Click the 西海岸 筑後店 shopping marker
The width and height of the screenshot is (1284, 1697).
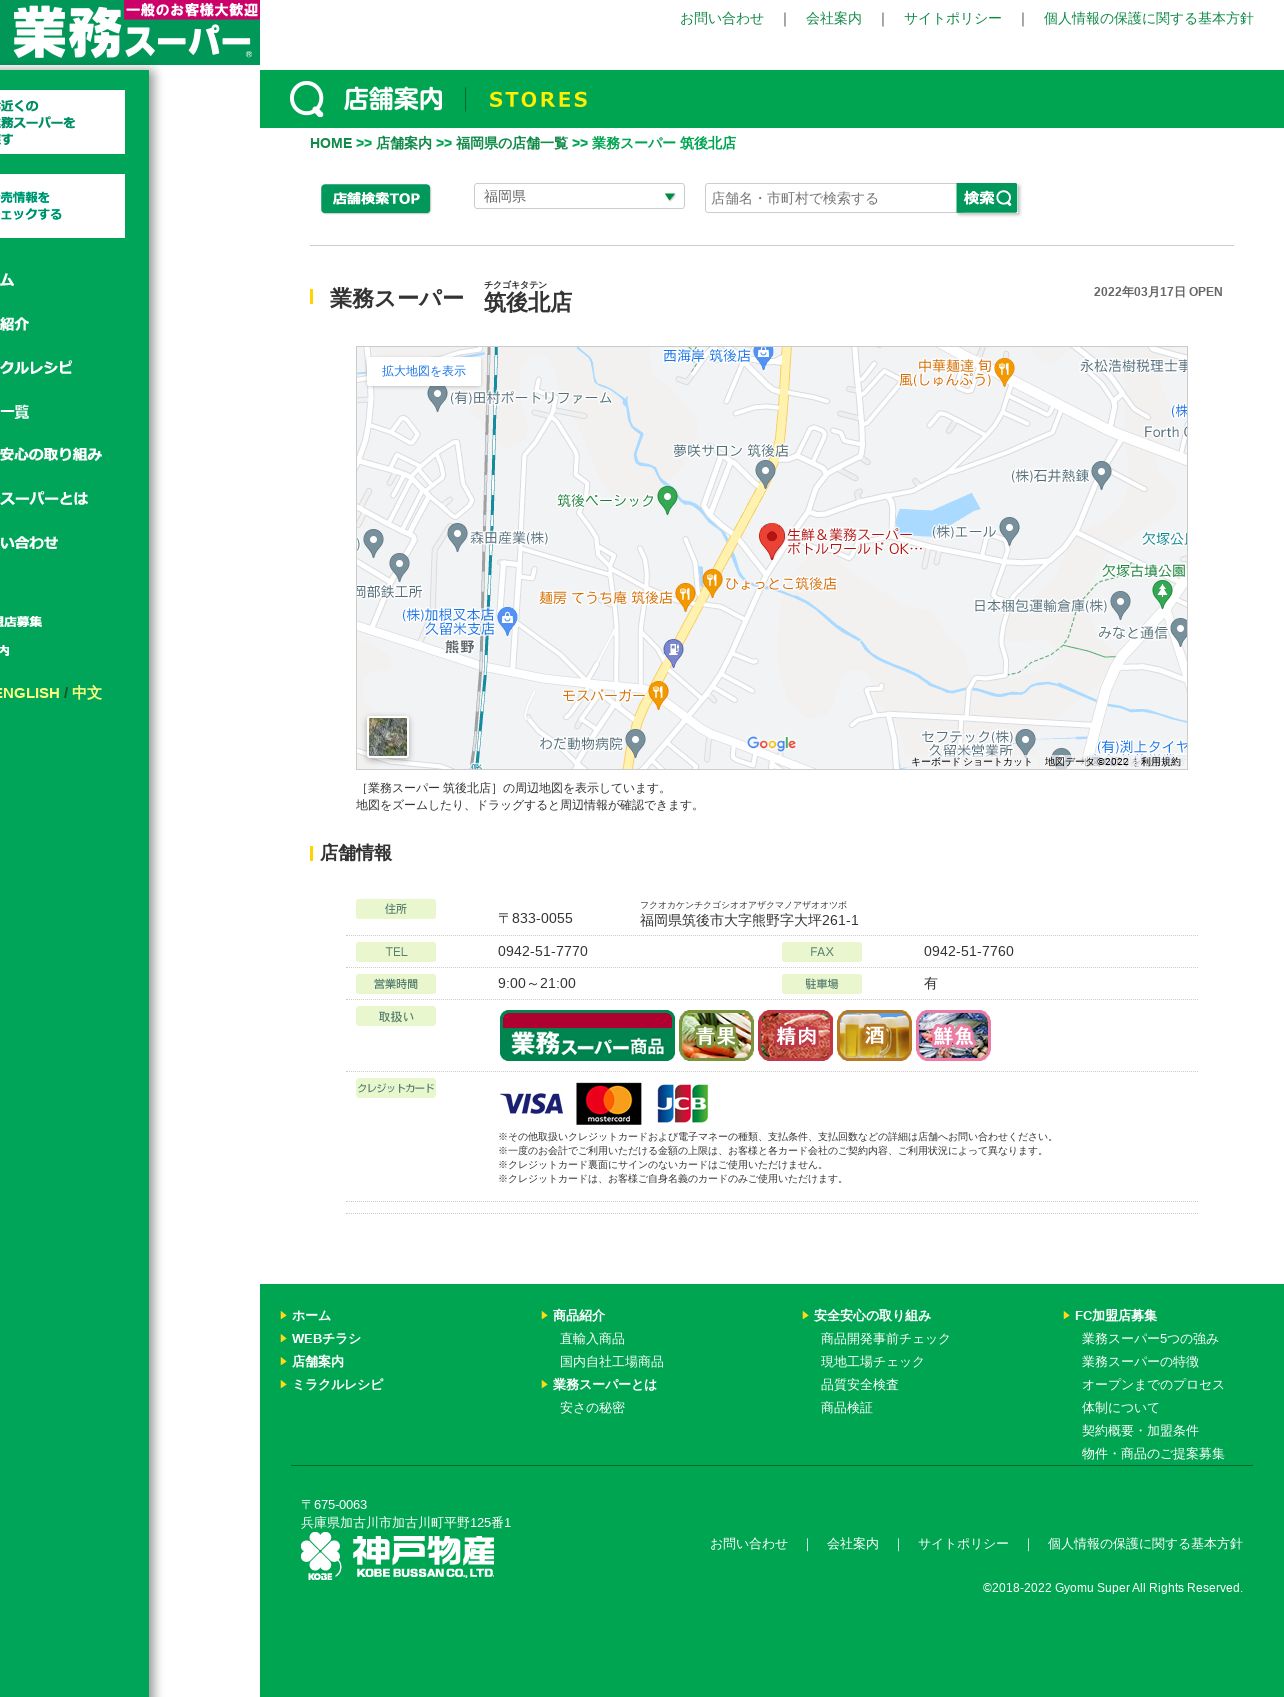click(x=763, y=356)
